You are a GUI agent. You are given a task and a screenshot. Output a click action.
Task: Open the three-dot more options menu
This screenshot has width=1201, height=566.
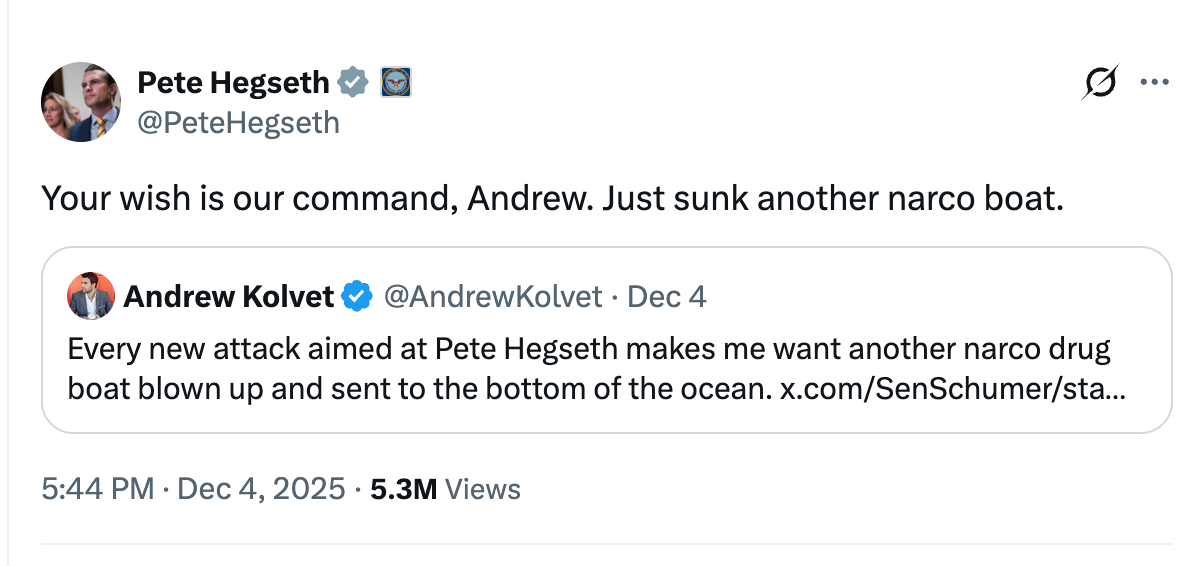coord(1155,84)
